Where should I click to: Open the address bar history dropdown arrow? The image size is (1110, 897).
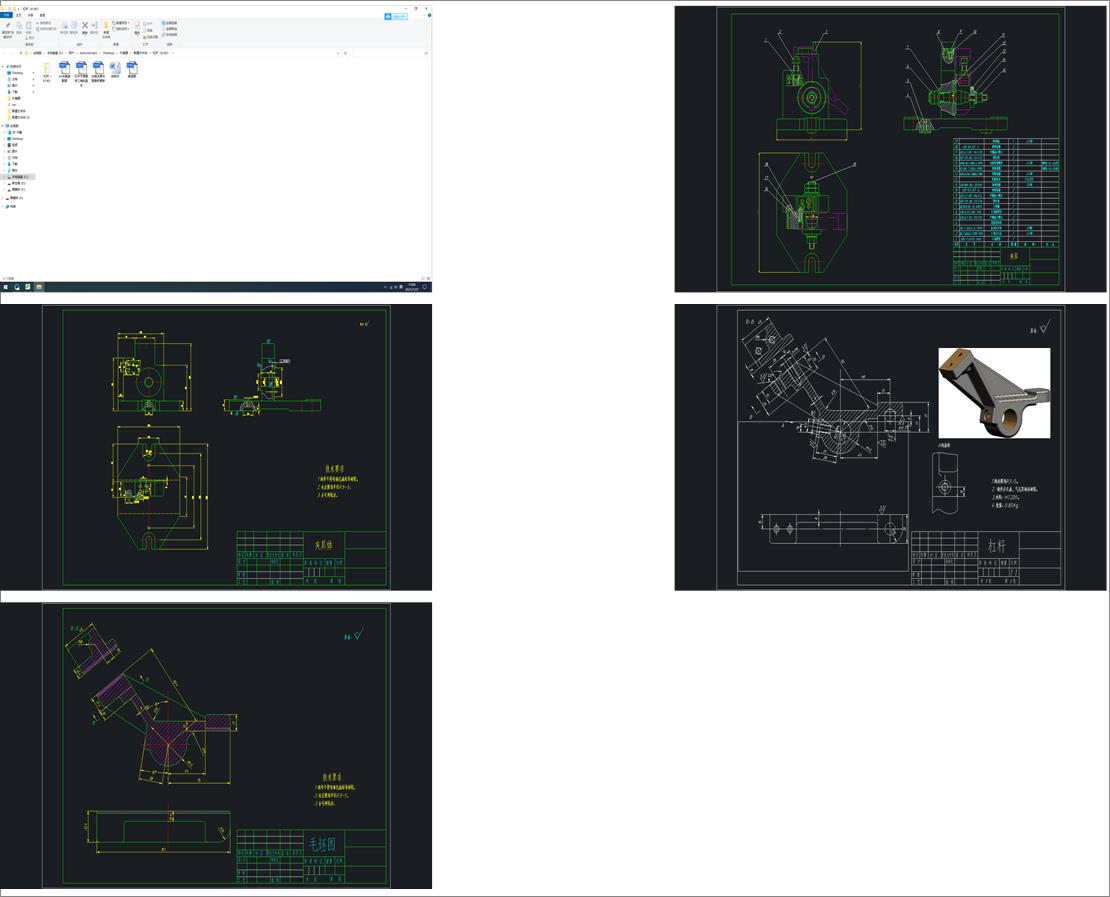338,53
